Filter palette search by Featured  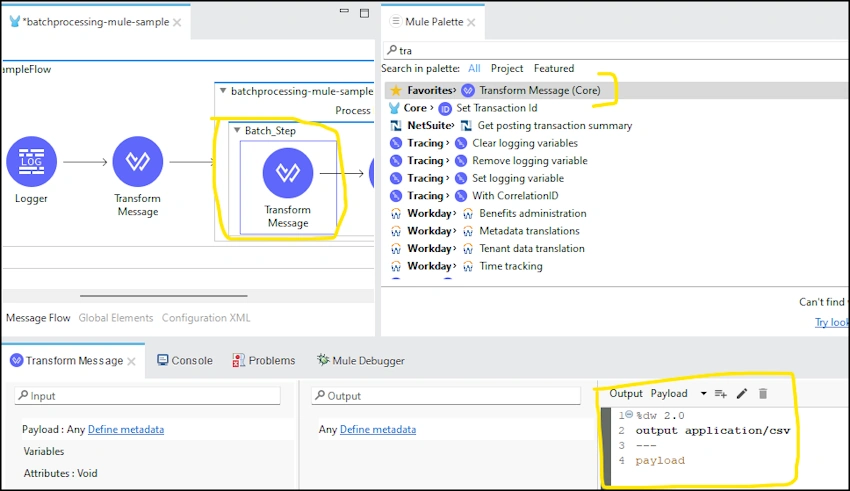553,68
